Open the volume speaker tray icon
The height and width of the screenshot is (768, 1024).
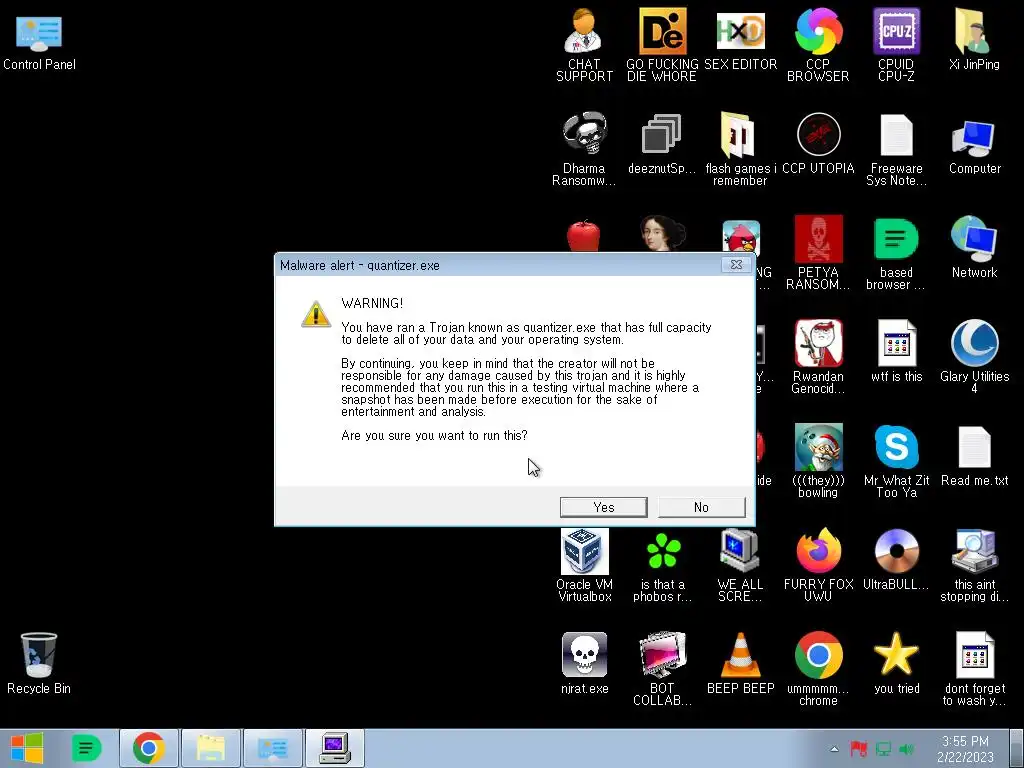click(x=906, y=749)
